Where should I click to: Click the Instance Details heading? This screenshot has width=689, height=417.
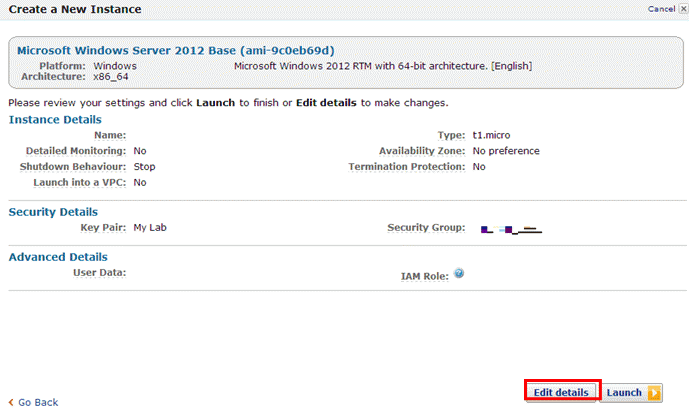click(55, 120)
